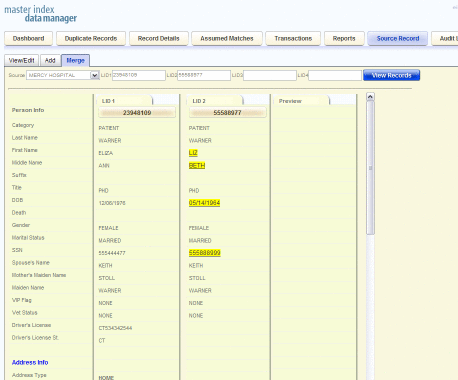
Task: Click the scroll up arrow
Action: [370, 97]
